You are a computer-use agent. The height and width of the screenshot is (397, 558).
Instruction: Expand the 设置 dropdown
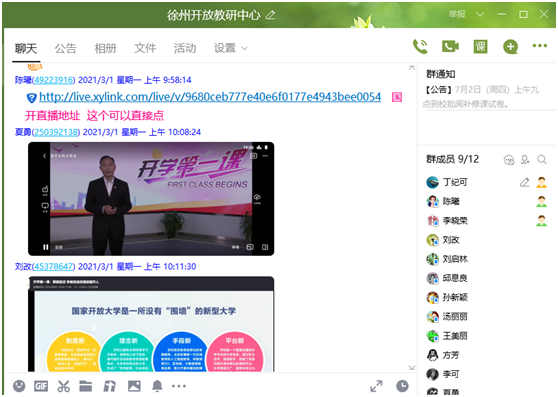tap(231, 48)
